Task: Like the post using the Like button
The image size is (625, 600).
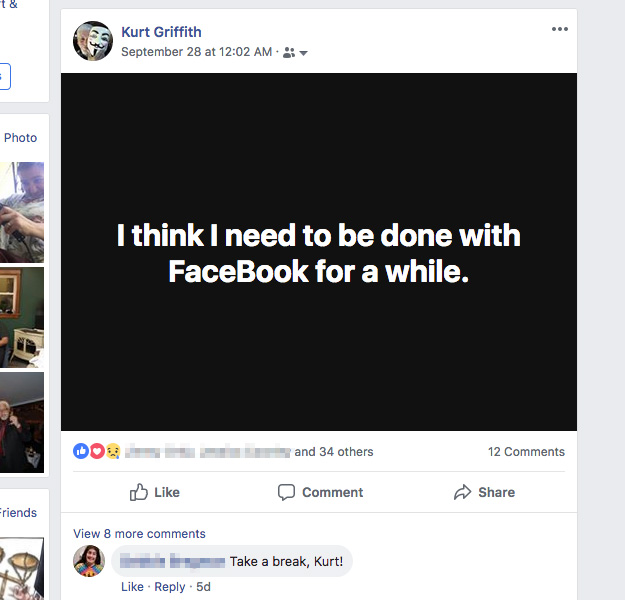Action: (155, 492)
